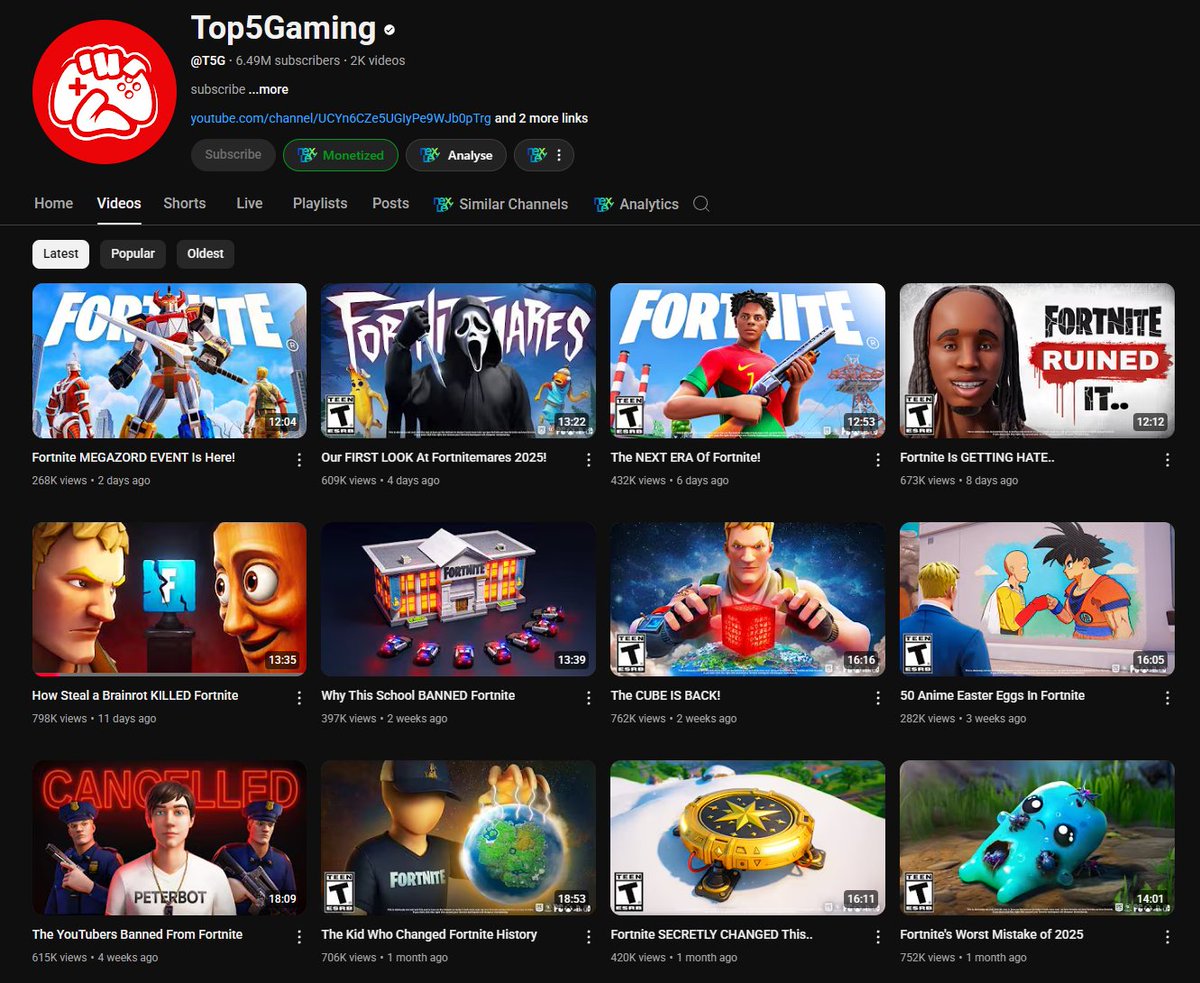Play the Goku anime mural thumbnail
The image size is (1200, 983).
point(1037,599)
